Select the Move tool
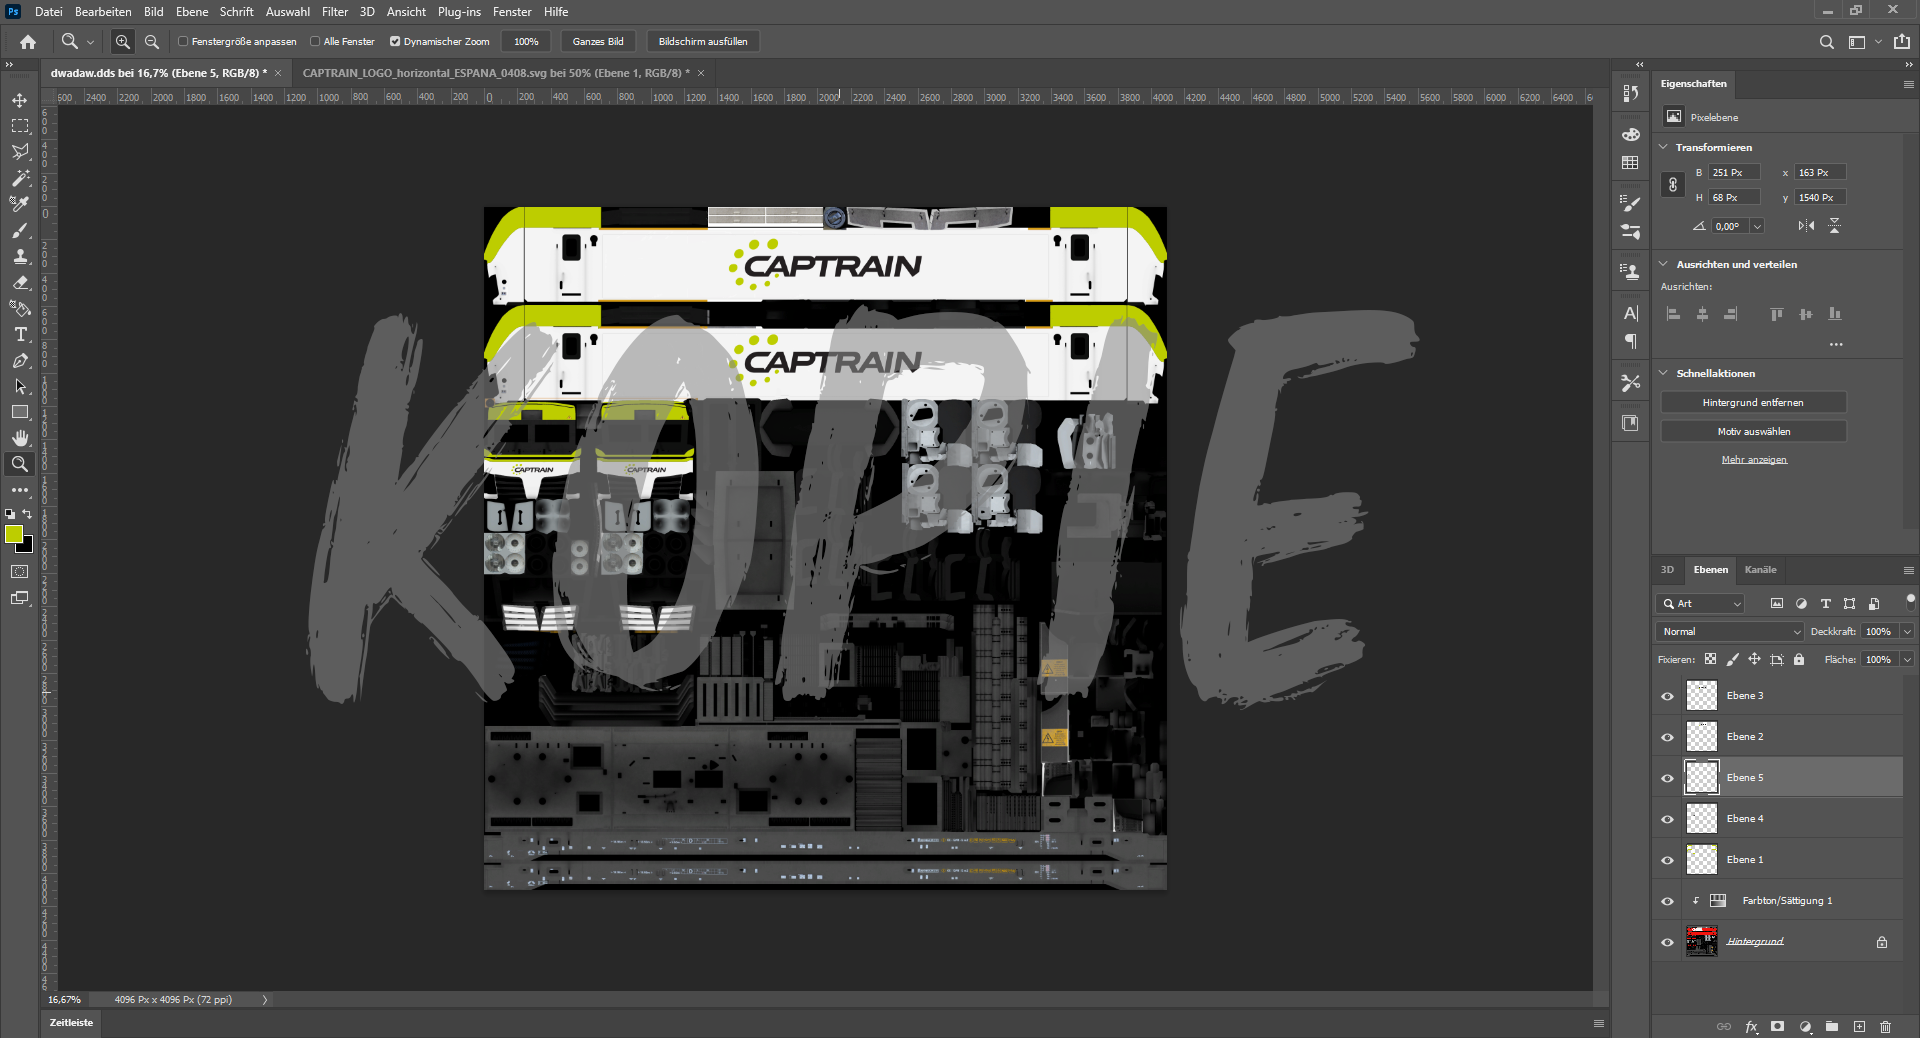Image resolution: width=1920 pixels, height=1038 pixels. click(x=19, y=100)
